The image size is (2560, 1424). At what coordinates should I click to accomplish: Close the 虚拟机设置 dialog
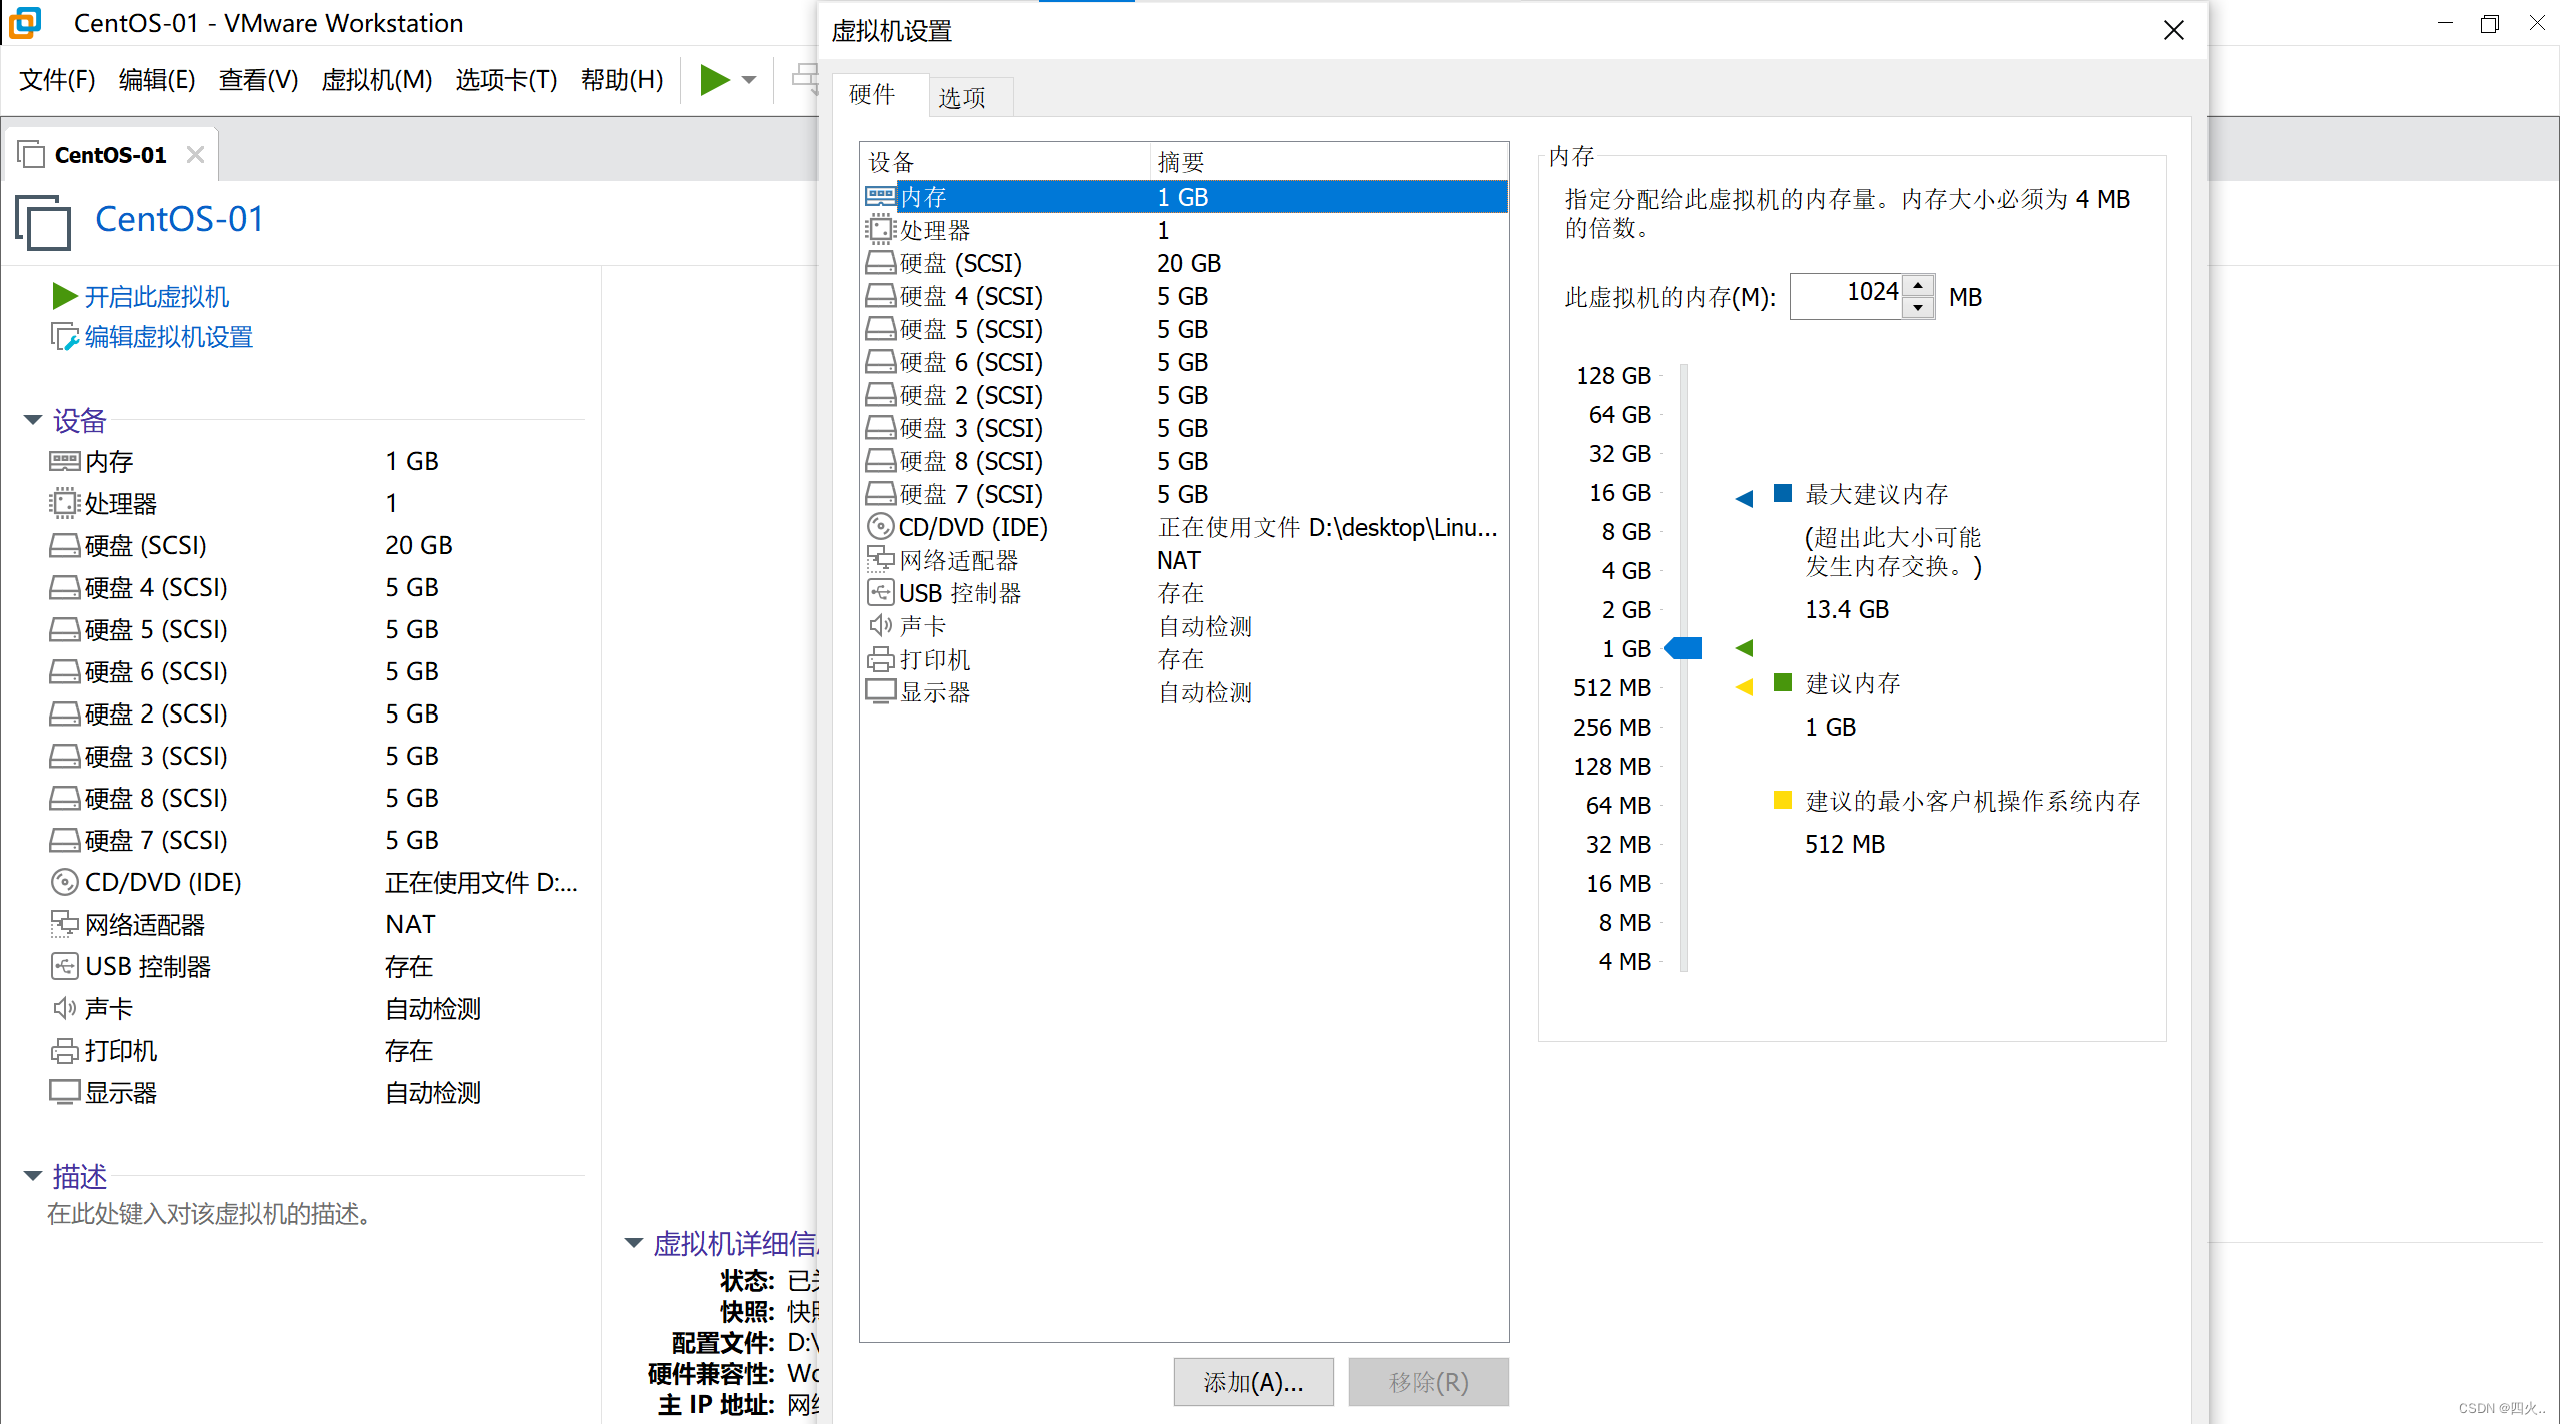2173,31
